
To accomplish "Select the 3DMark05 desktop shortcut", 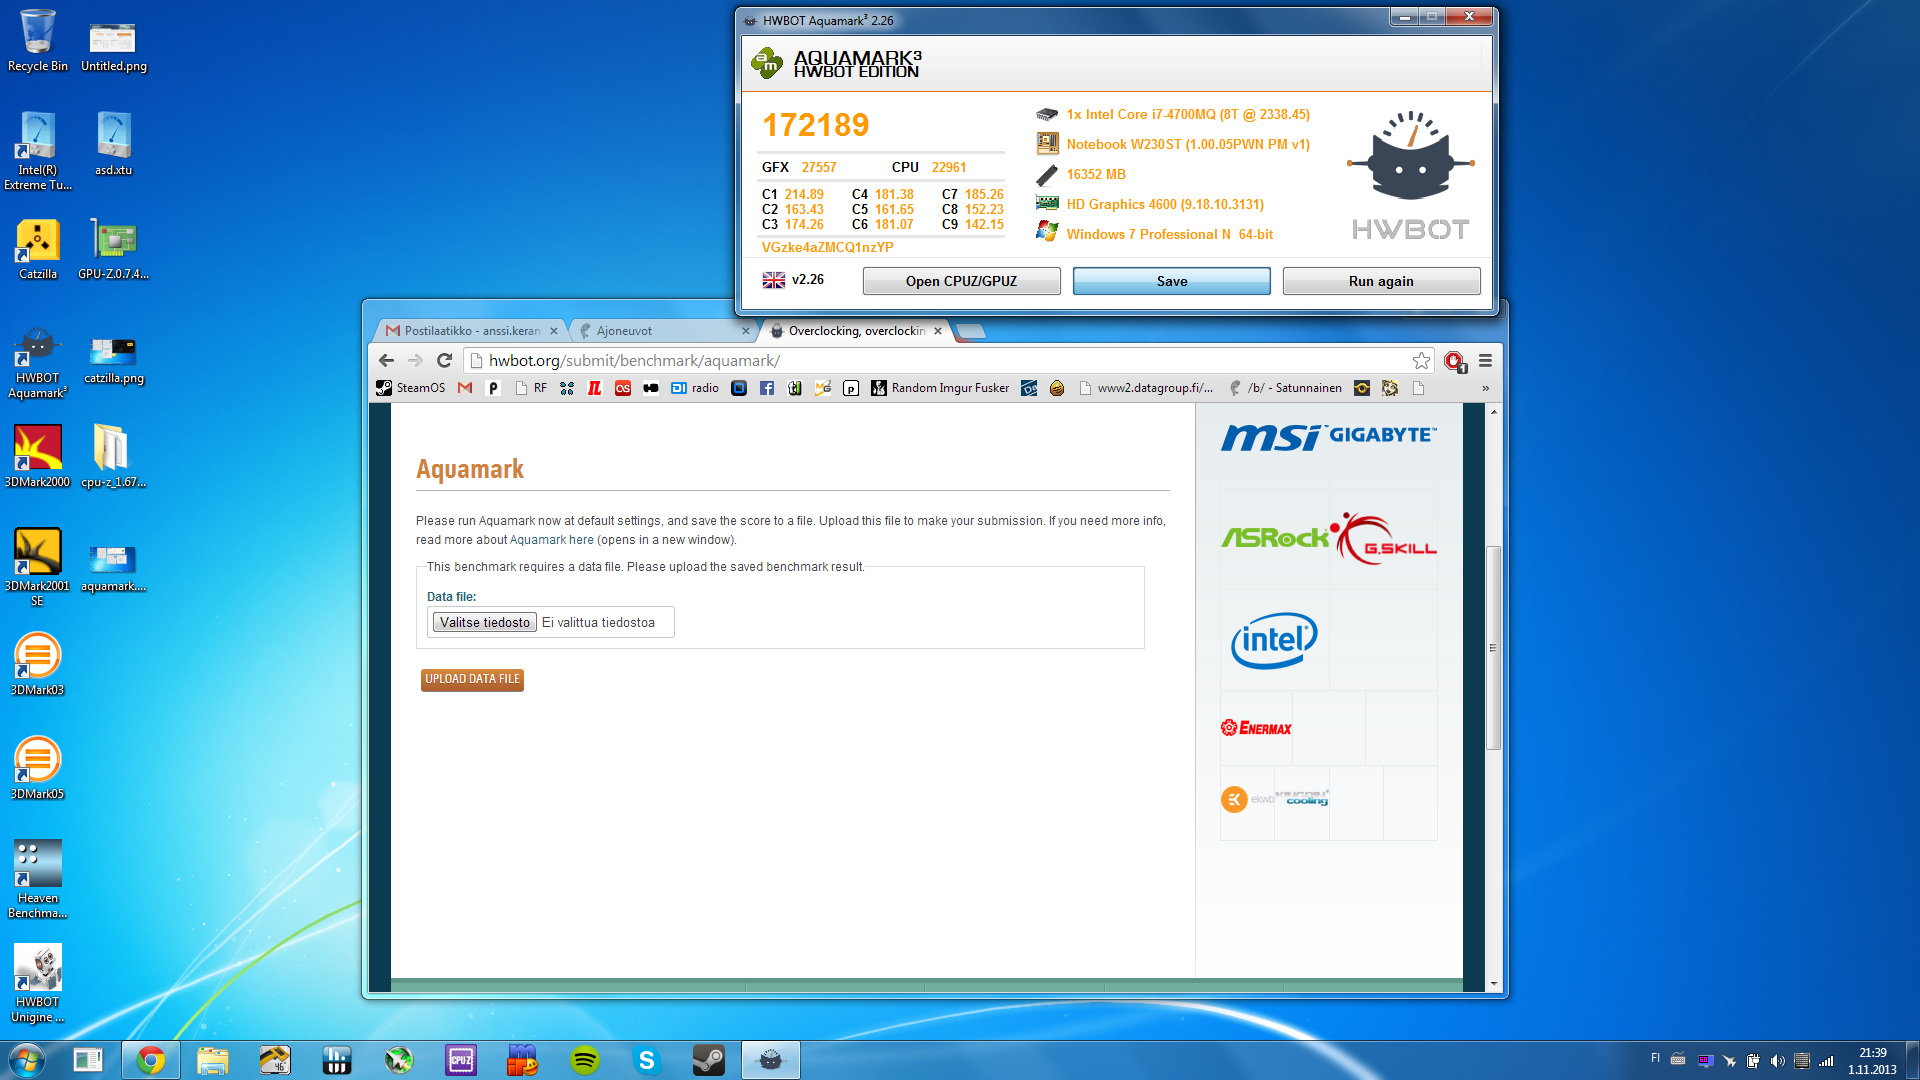I will click(38, 768).
